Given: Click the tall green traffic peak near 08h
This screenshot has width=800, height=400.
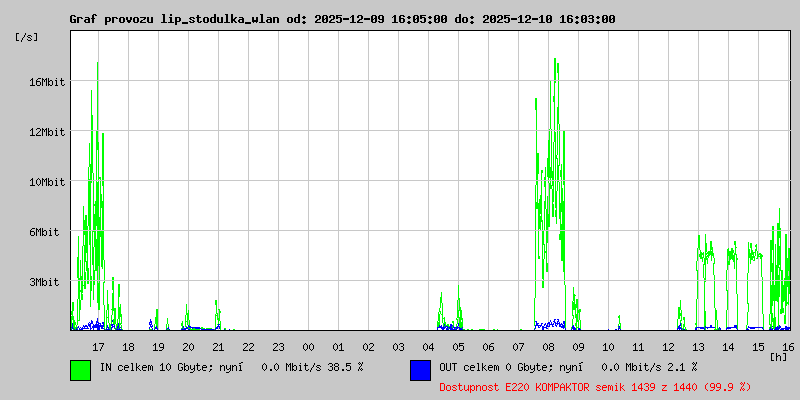Looking at the screenshot, I should pyautogui.click(x=555, y=194).
